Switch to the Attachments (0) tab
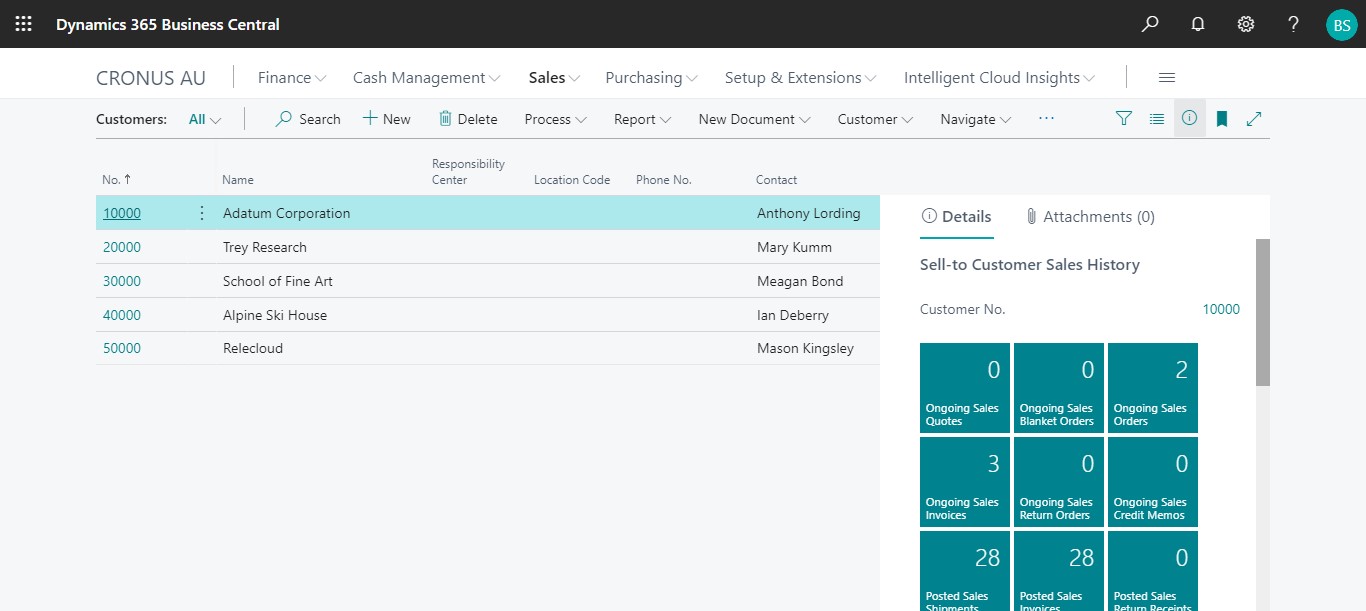1366x611 pixels. [x=1090, y=217]
